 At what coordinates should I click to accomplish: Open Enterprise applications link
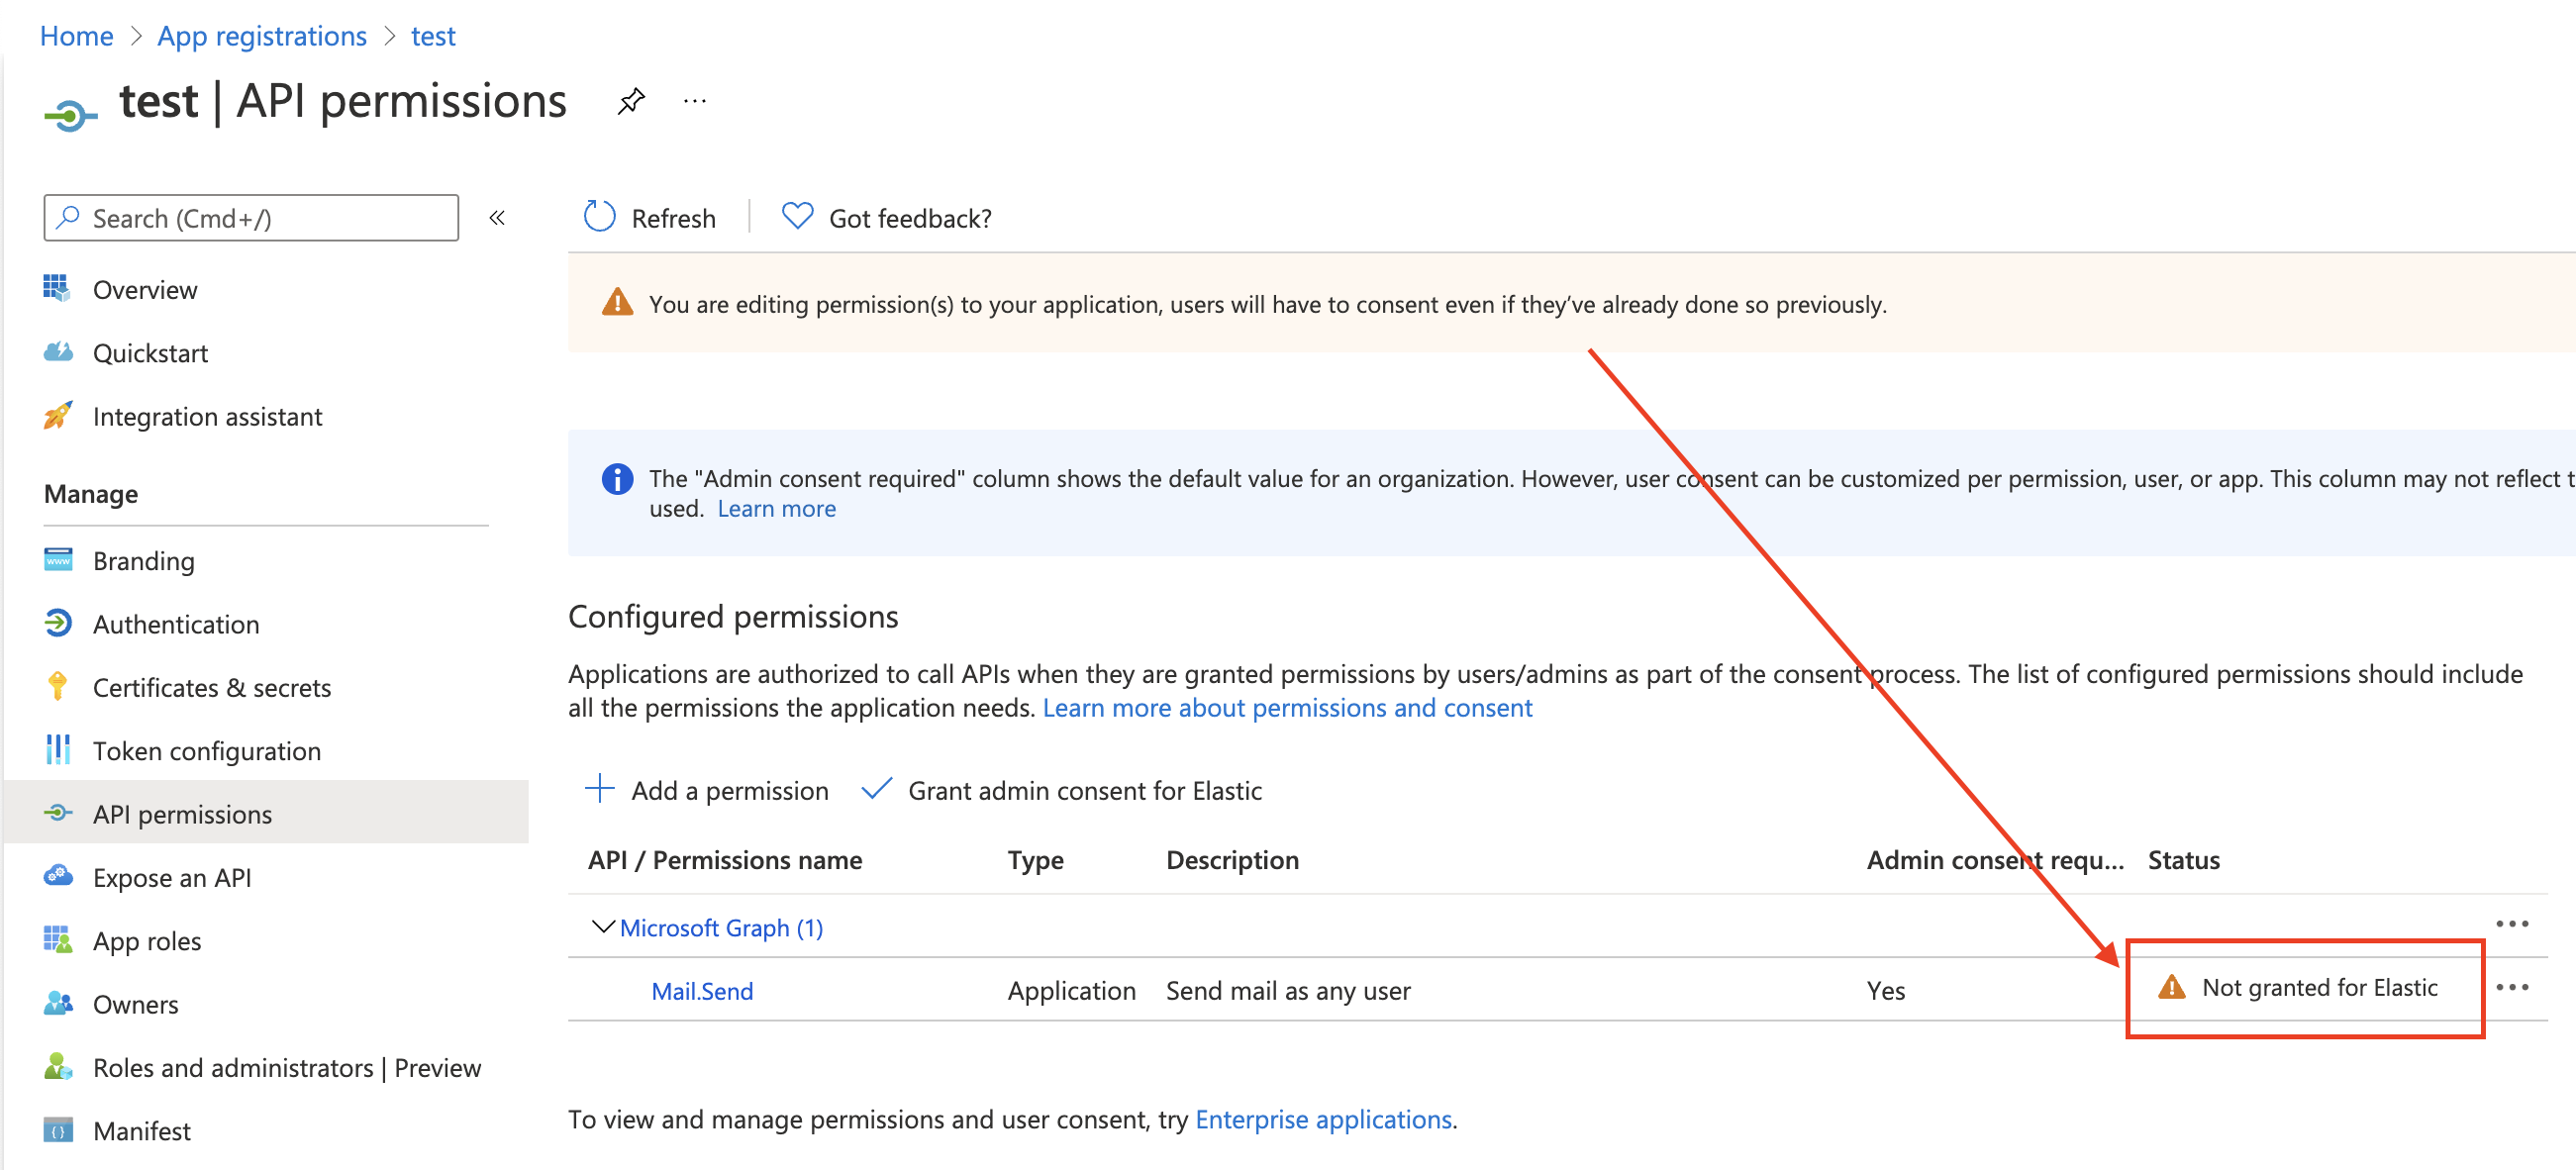click(x=1324, y=1120)
